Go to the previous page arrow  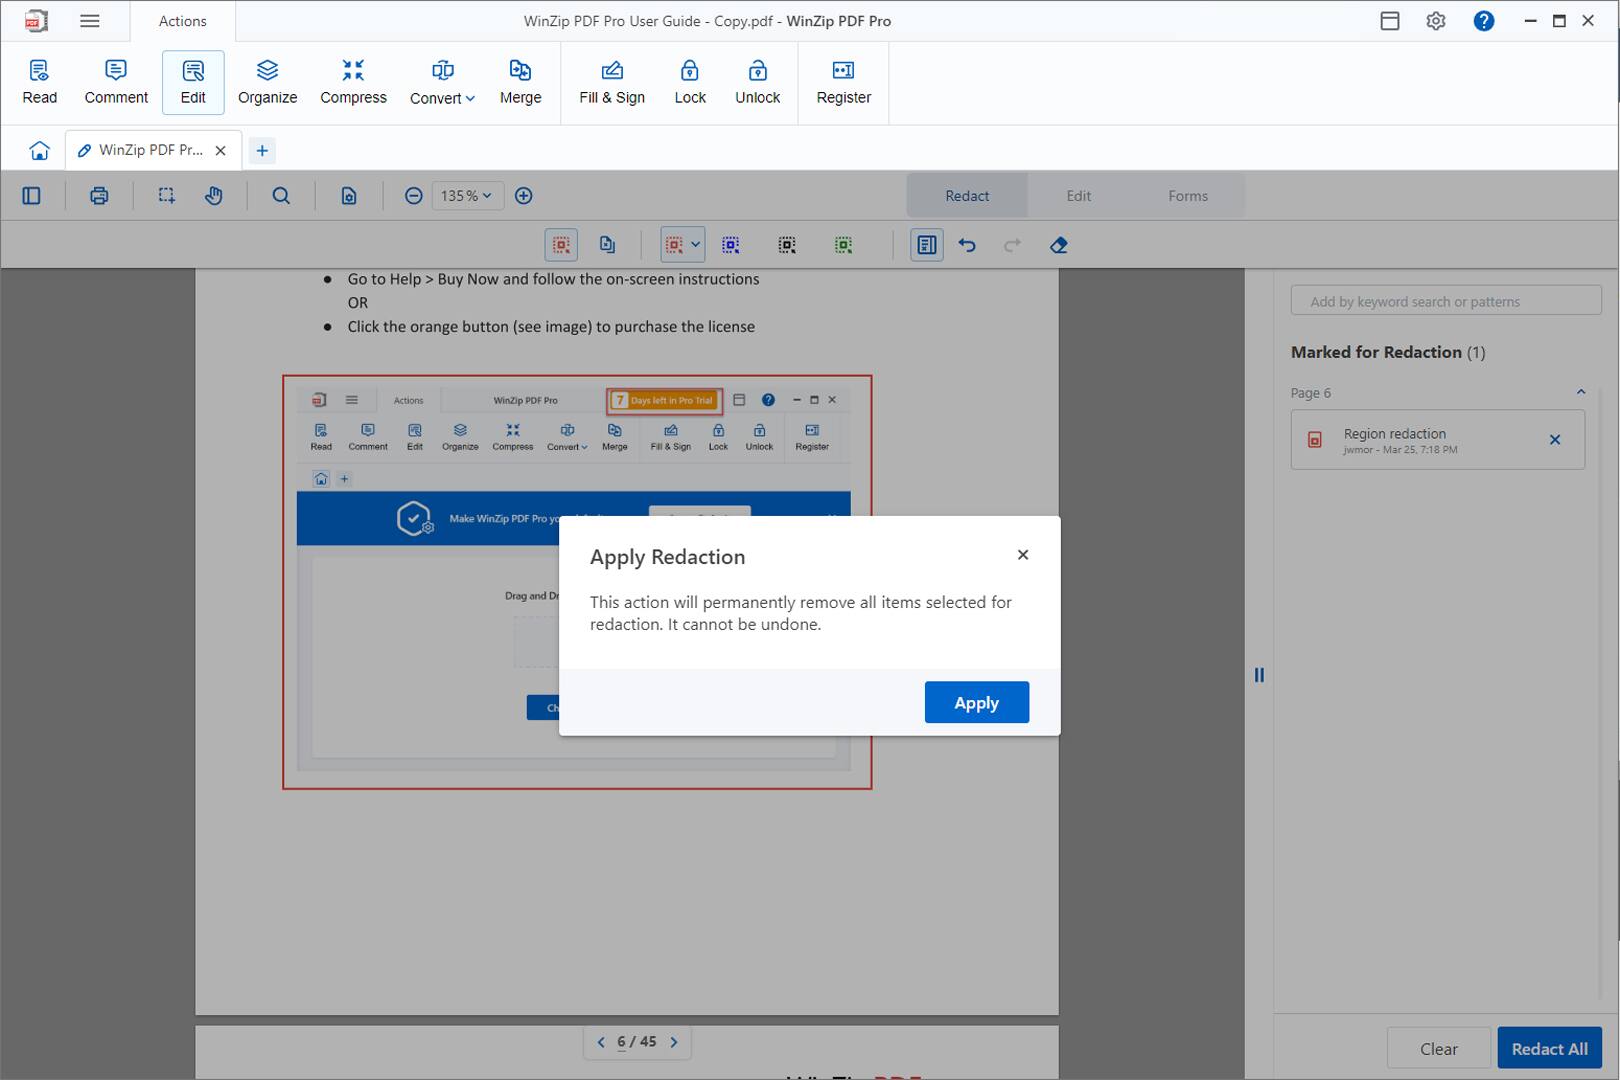pyautogui.click(x=600, y=1042)
